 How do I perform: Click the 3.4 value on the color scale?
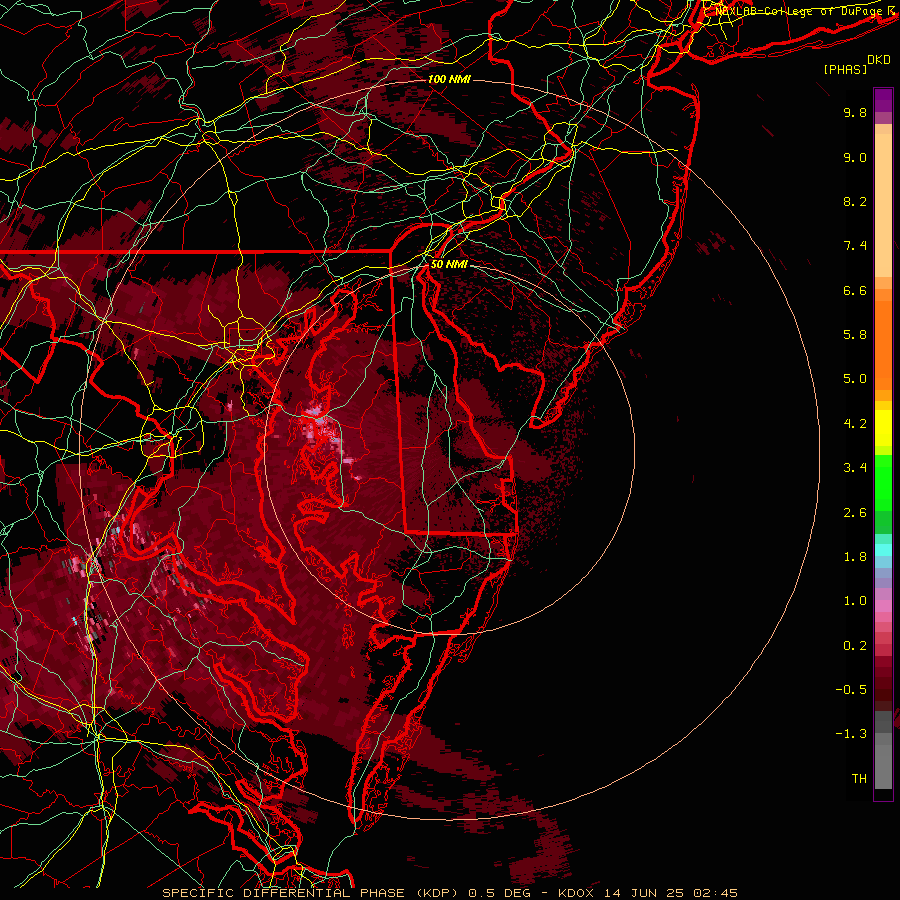tap(855, 468)
